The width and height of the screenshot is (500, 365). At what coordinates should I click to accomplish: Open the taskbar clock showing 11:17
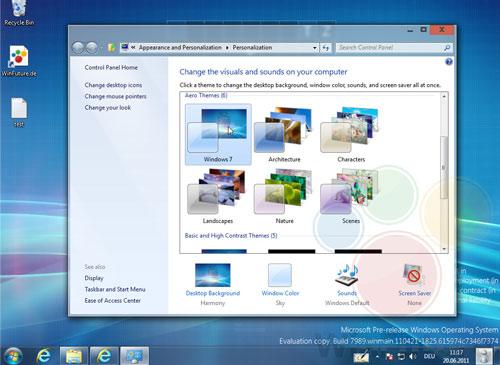456,356
